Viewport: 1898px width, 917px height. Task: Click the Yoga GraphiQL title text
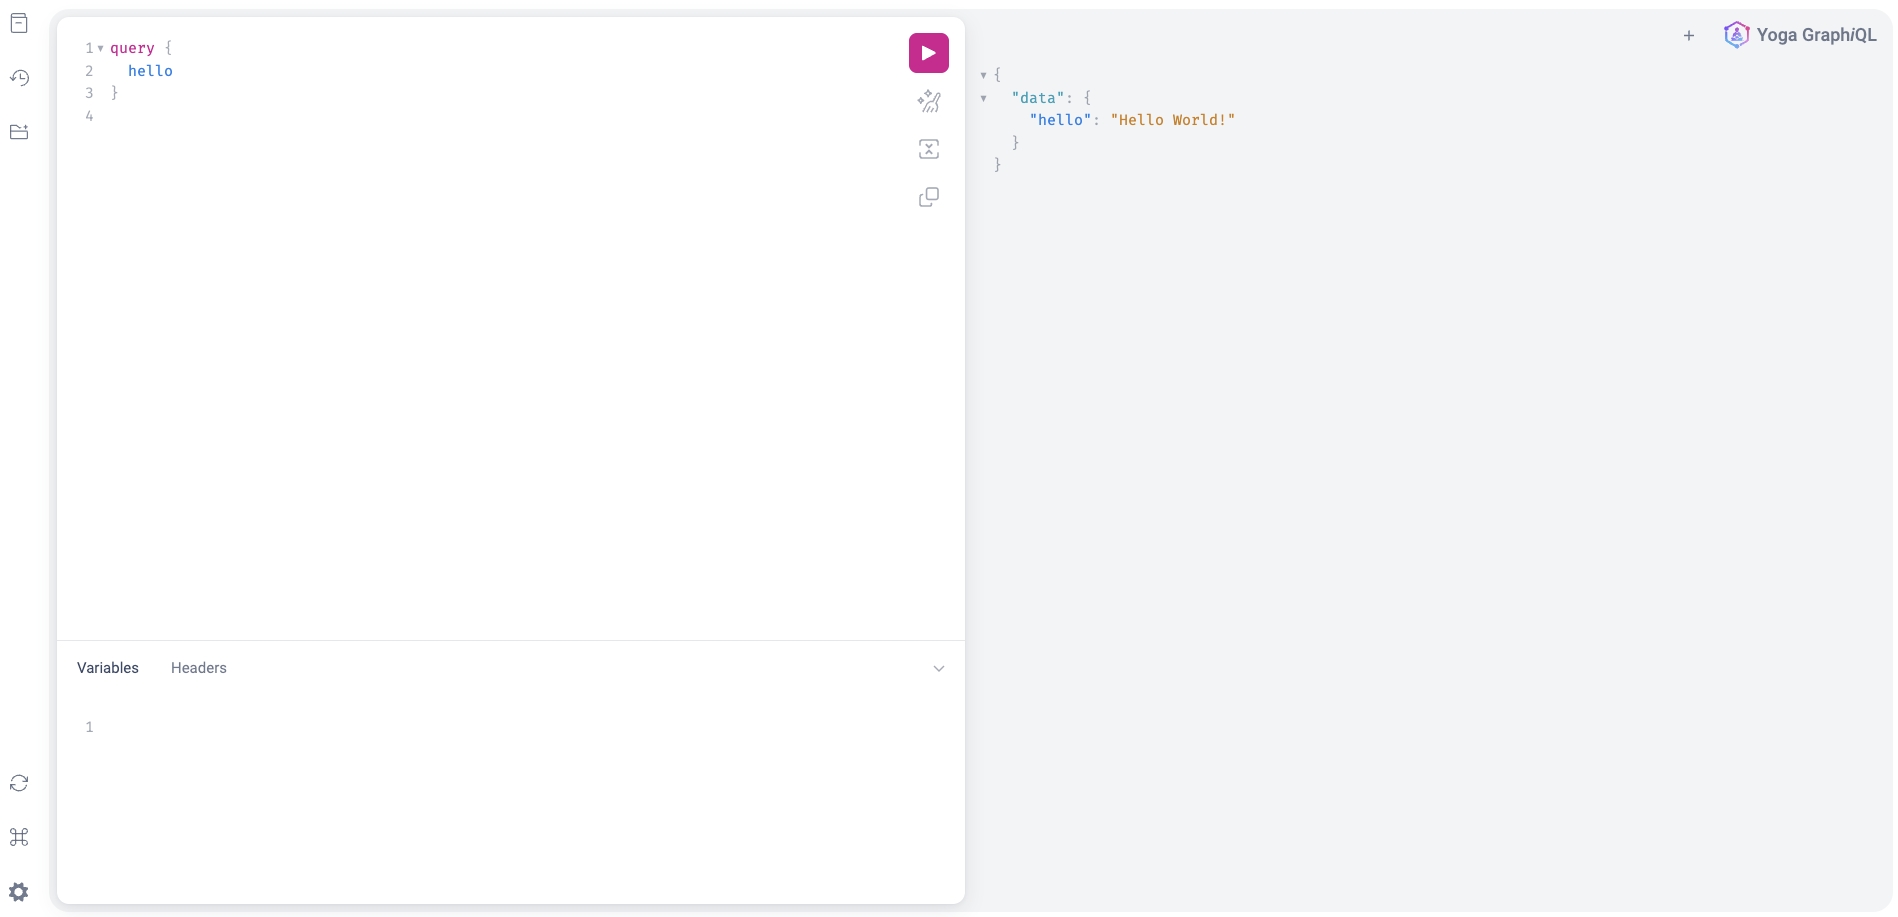(1816, 35)
